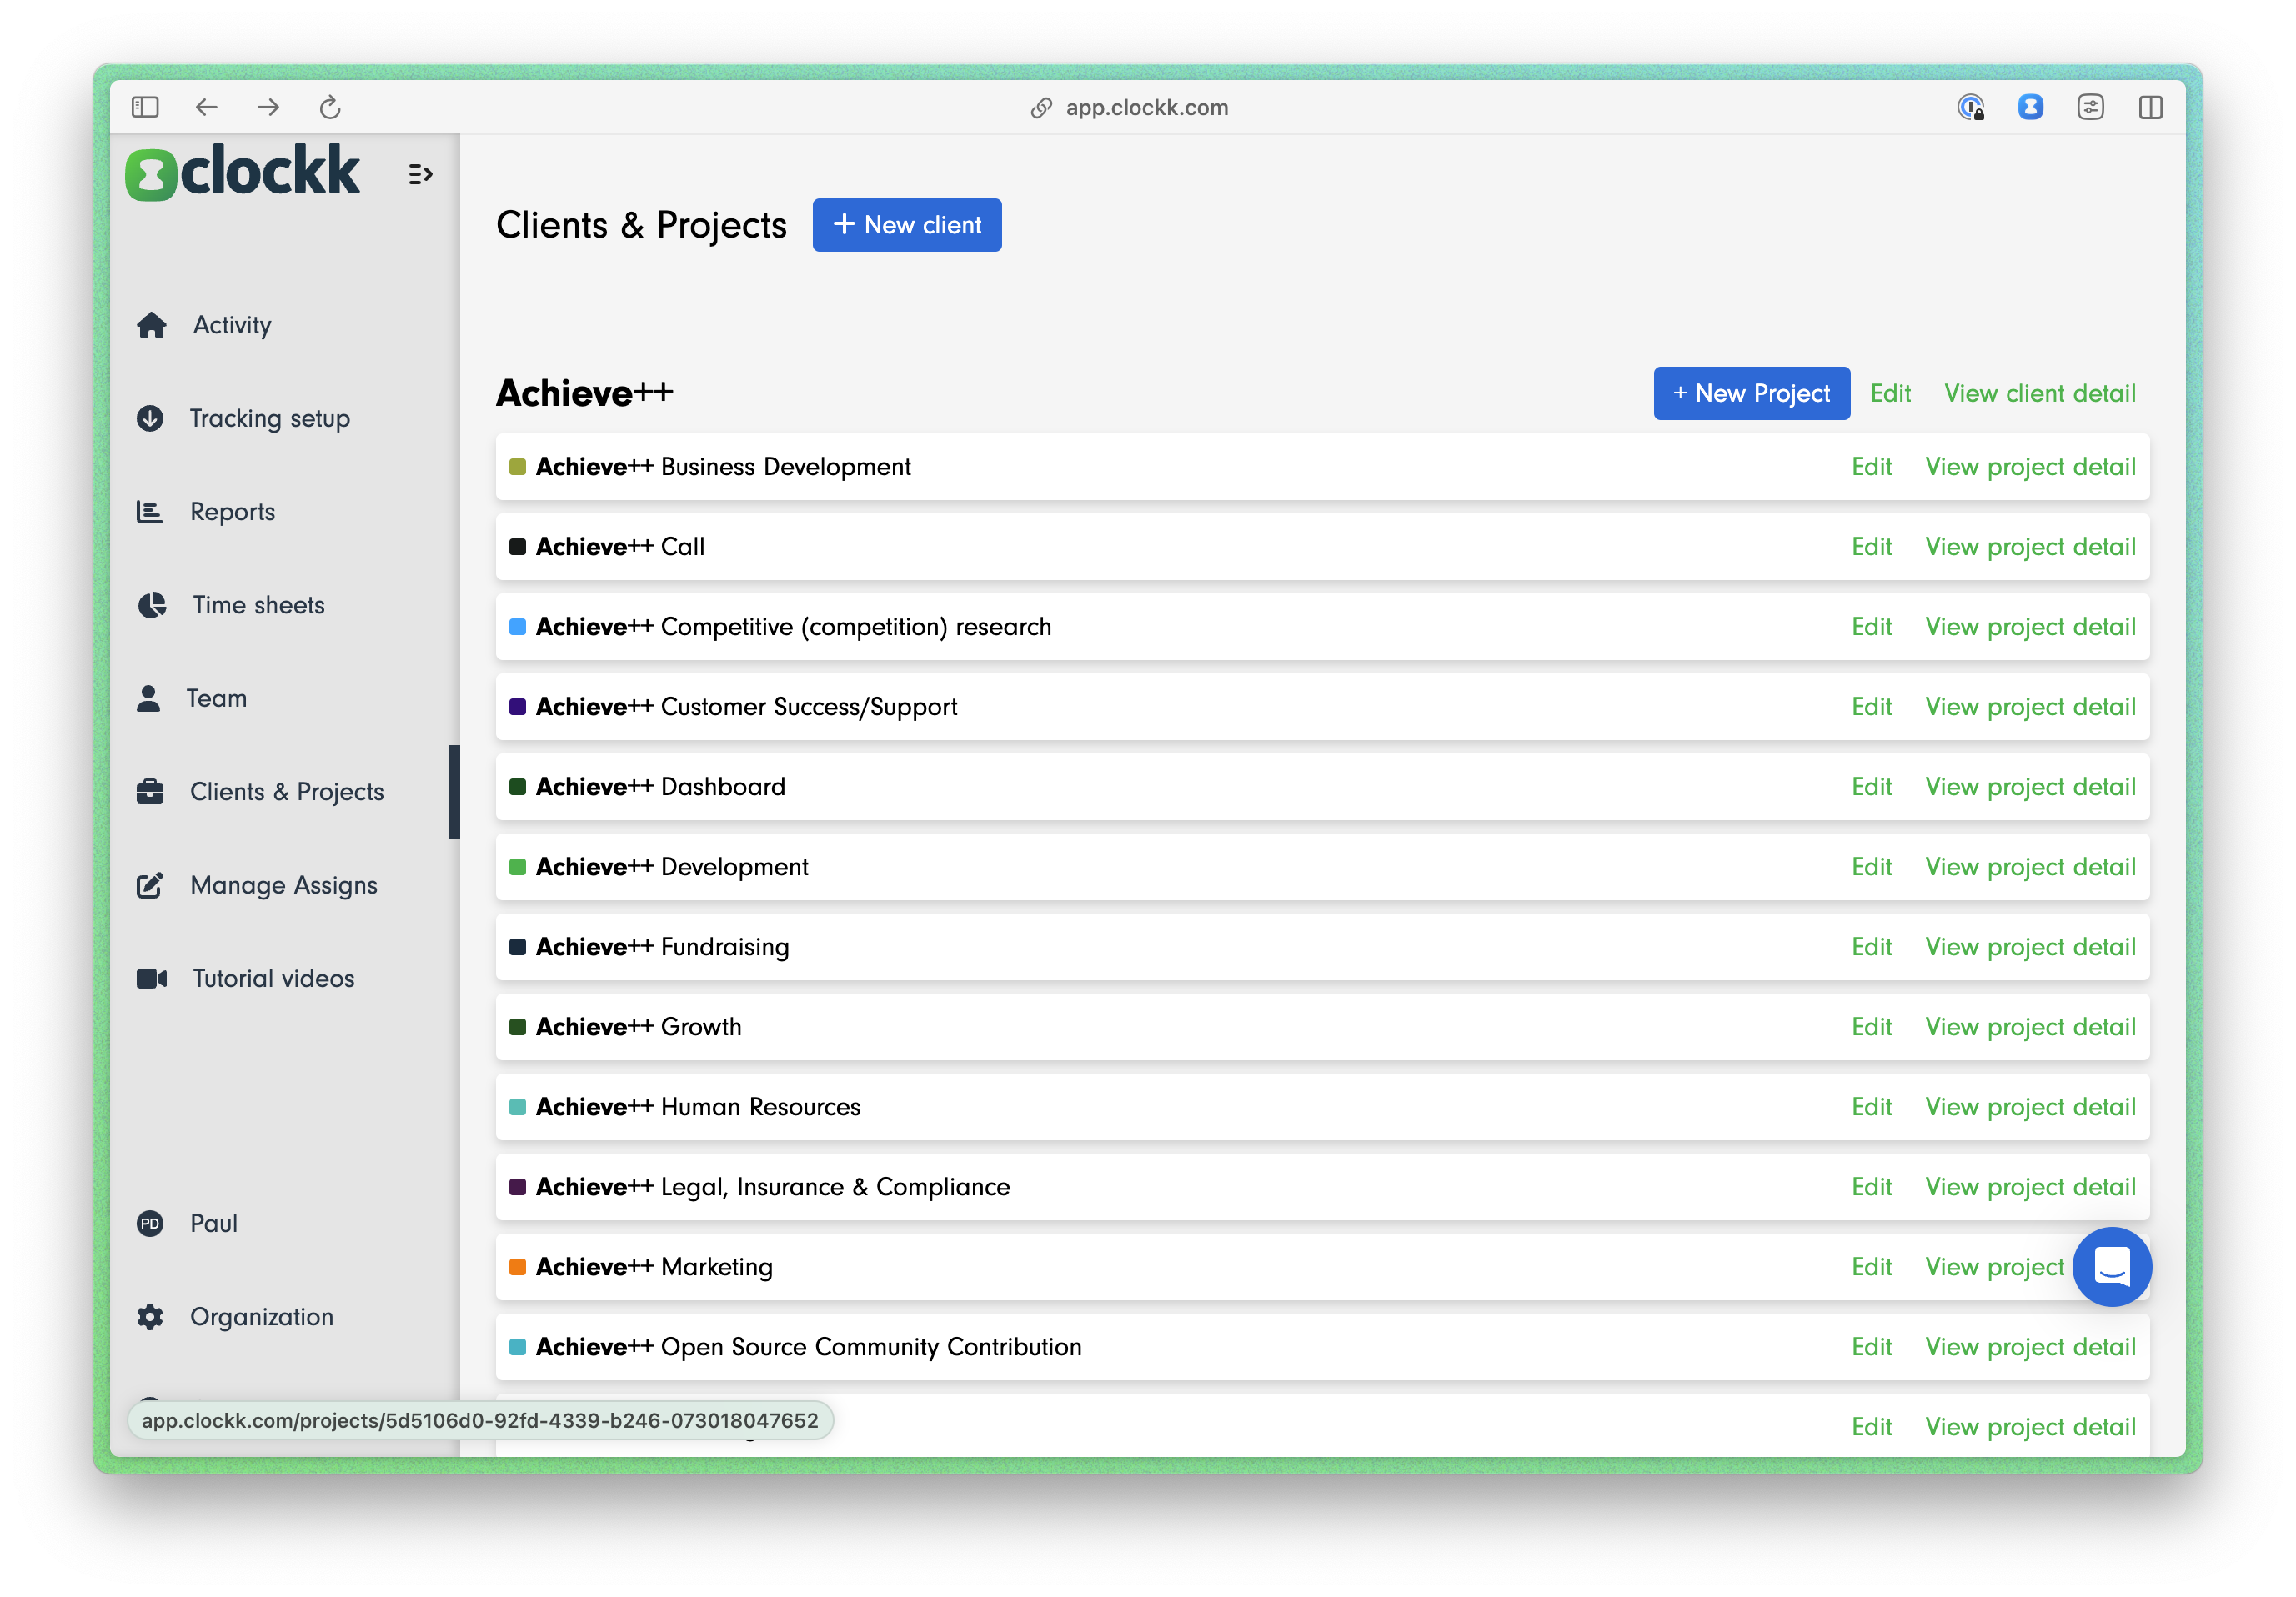
Task: Collapse the sidebar with the arrow icon
Action: pos(420,174)
